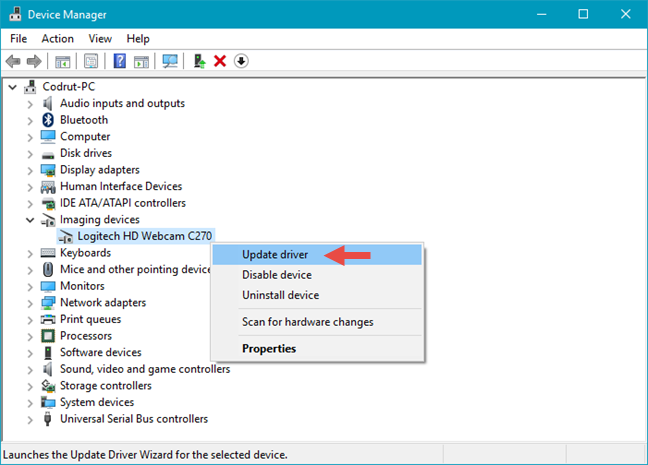Click the Back arrow toolbar icon

[13, 62]
